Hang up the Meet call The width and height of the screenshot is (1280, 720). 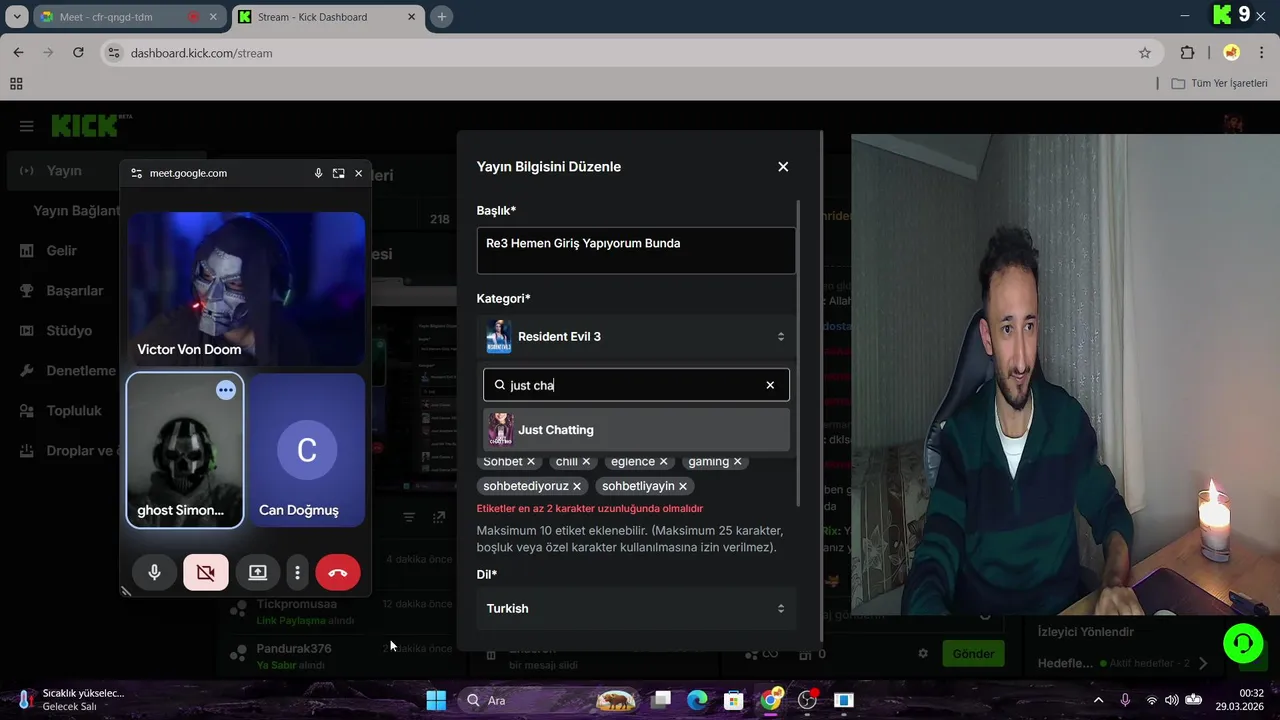click(x=338, y=573)
